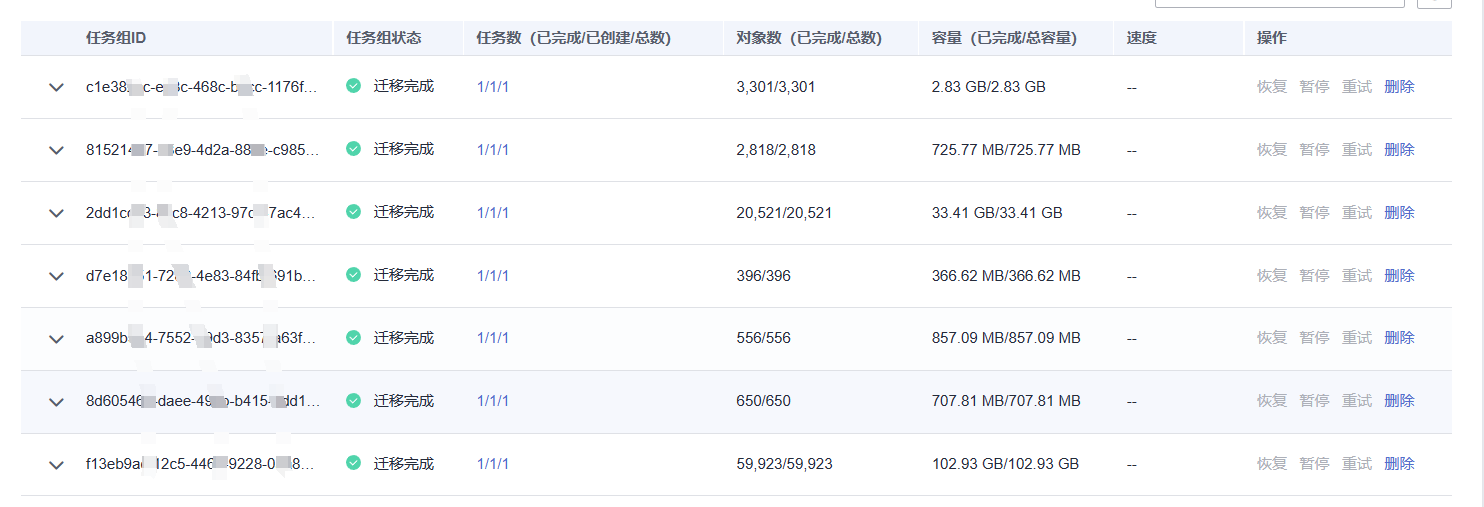The height and width of the screenshot is (507, 1484).
Task: Delete the task group starting with 8d60546
Action: pyautogui.click(x=1399, y=401)
